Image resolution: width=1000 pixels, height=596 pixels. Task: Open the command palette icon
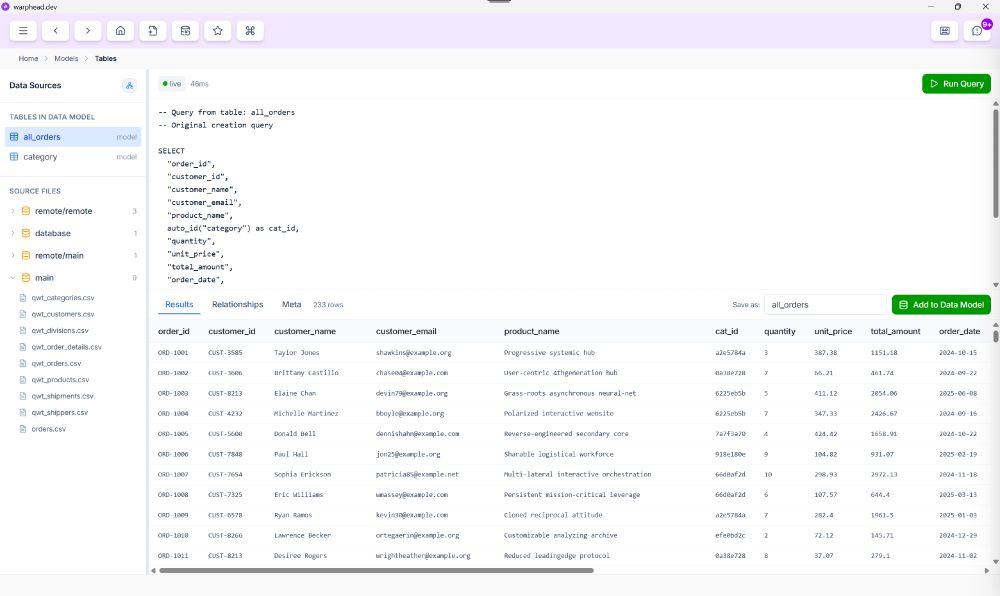point(250,31)
